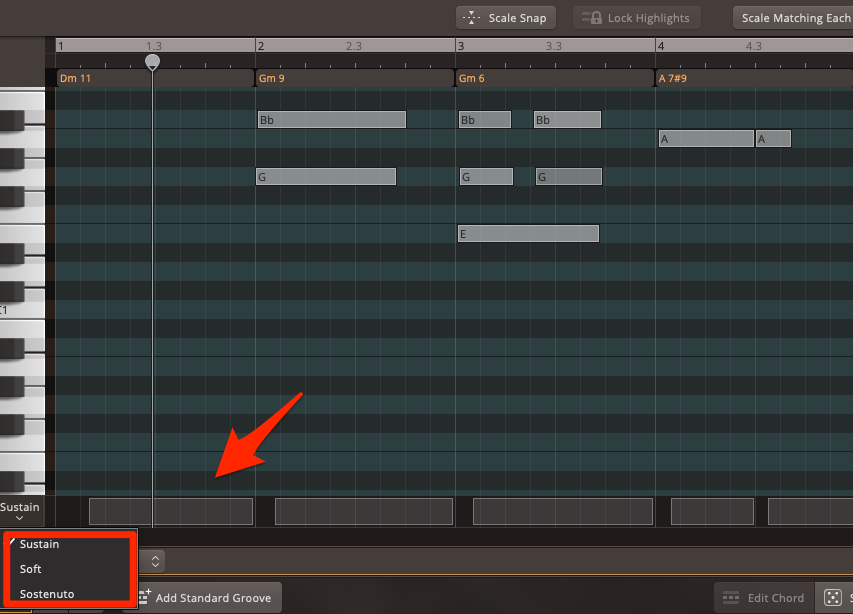Viewport: 853px width, 614px height.
Task: Select Sustain from the pedal menu
Action: click(x=40, y=545)
